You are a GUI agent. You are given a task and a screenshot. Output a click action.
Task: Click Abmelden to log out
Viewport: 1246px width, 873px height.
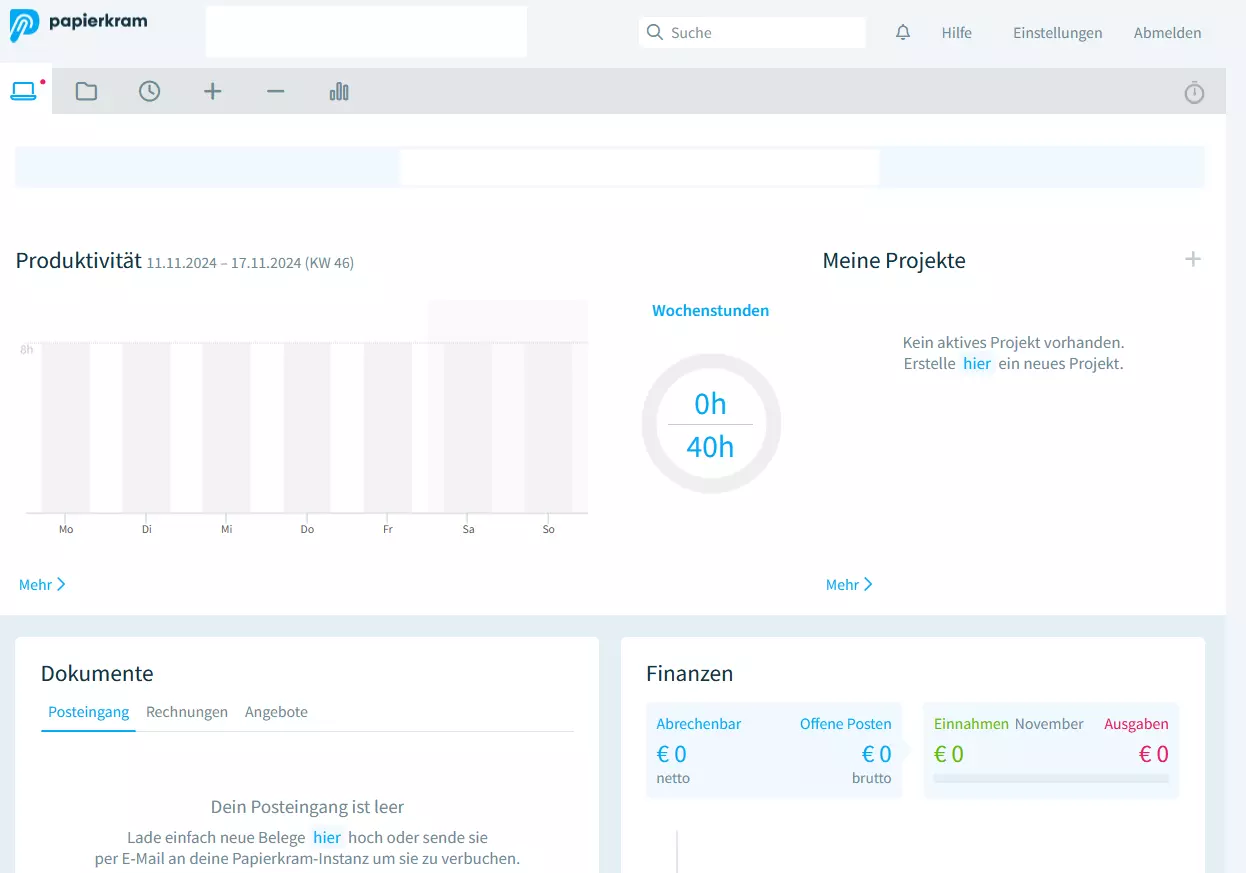point(1167,33)
